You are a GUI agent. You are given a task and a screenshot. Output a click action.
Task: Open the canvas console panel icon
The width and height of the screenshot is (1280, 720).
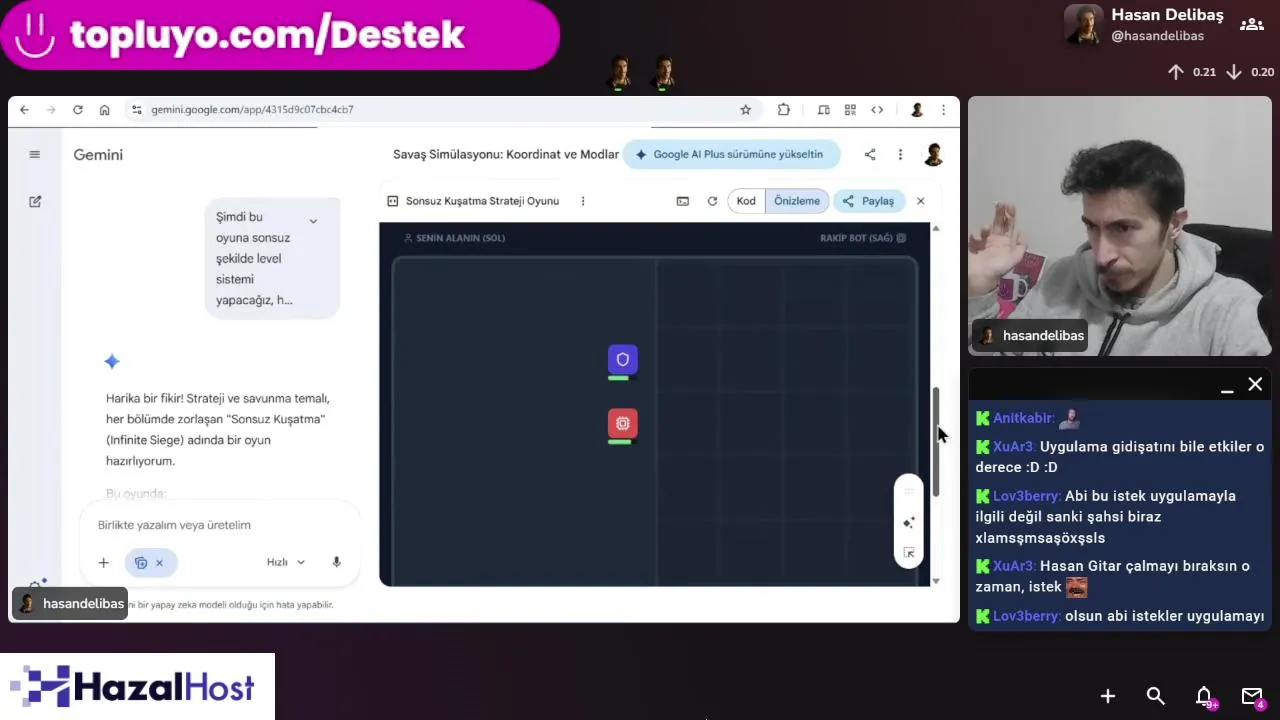point(683,201)
